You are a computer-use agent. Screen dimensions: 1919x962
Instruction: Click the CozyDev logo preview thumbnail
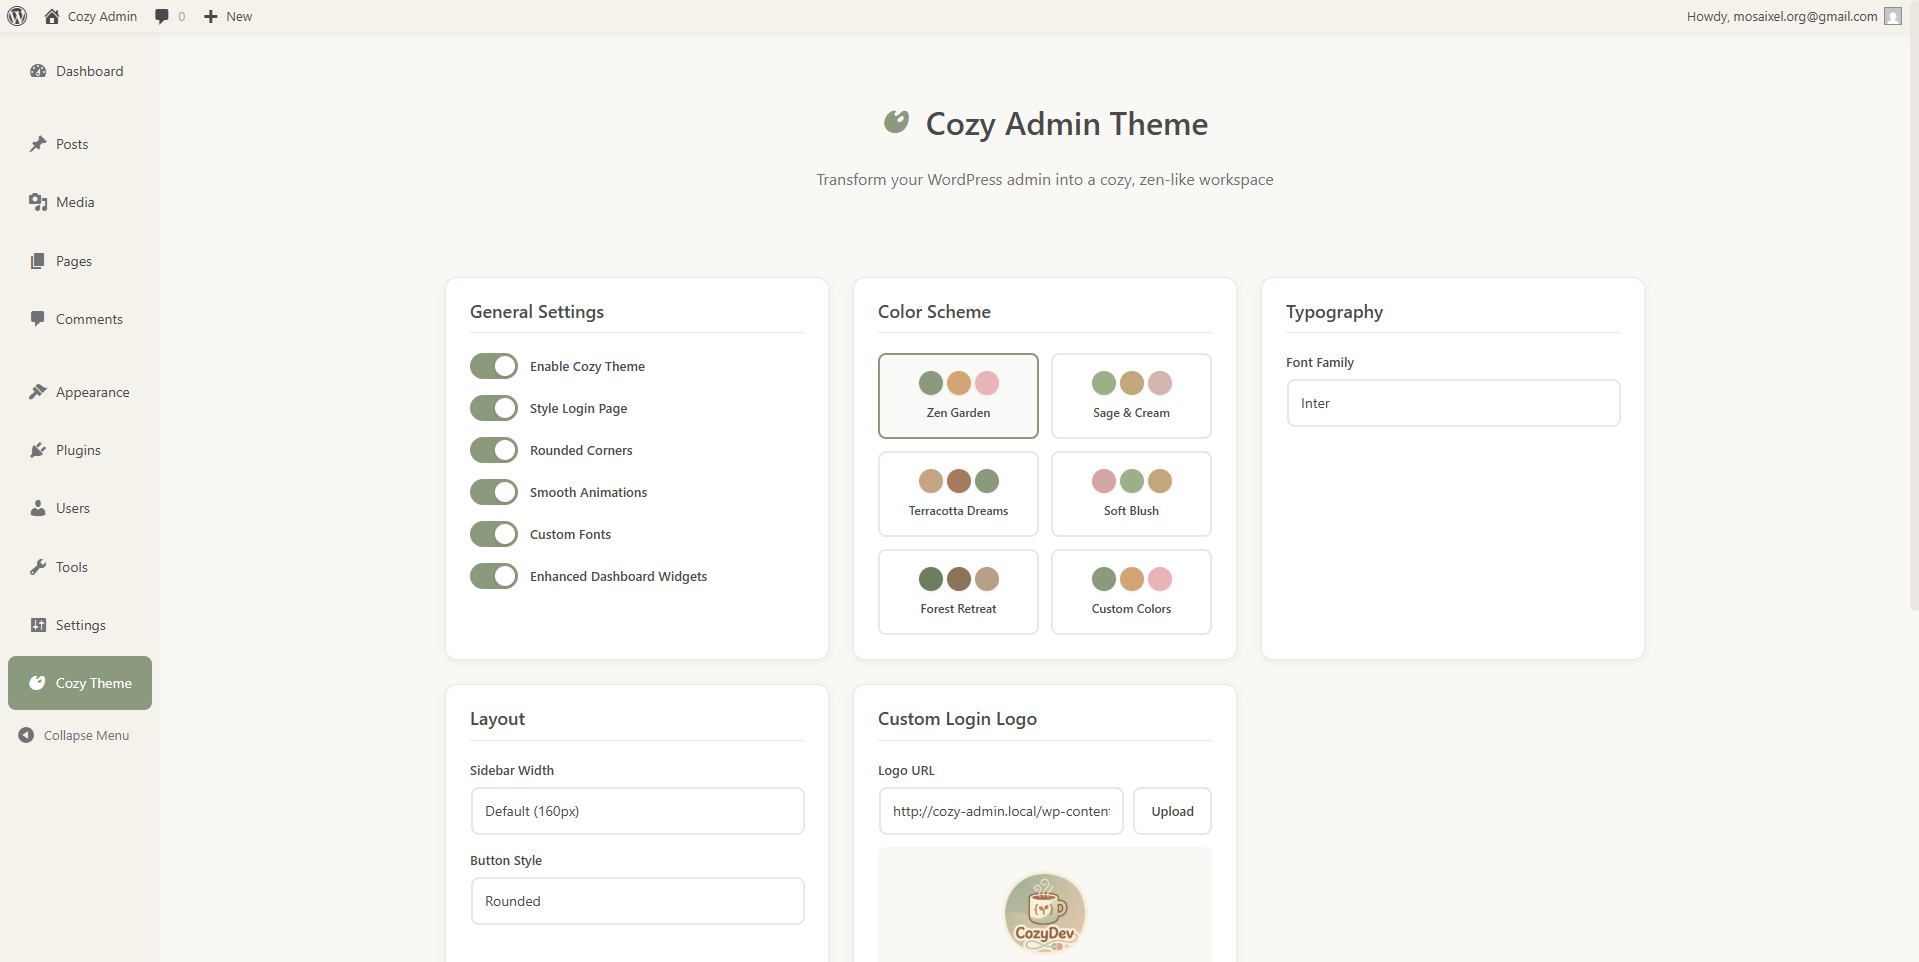pyautogui.click(x=1045, y=912)
